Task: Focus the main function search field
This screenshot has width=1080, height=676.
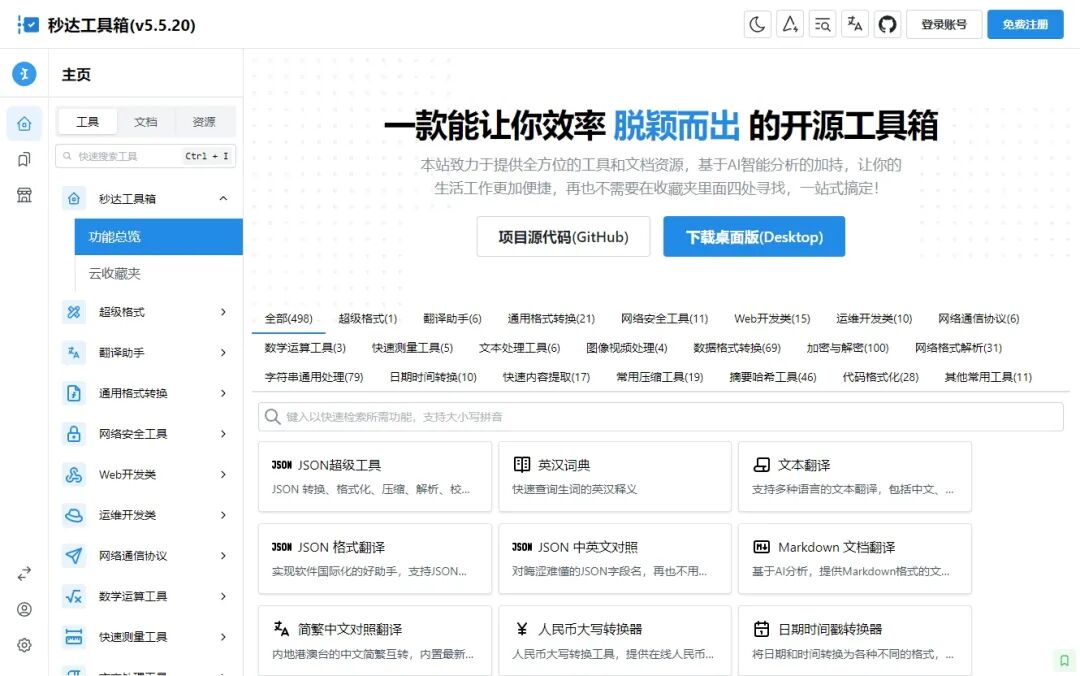Action: [661, 417]
